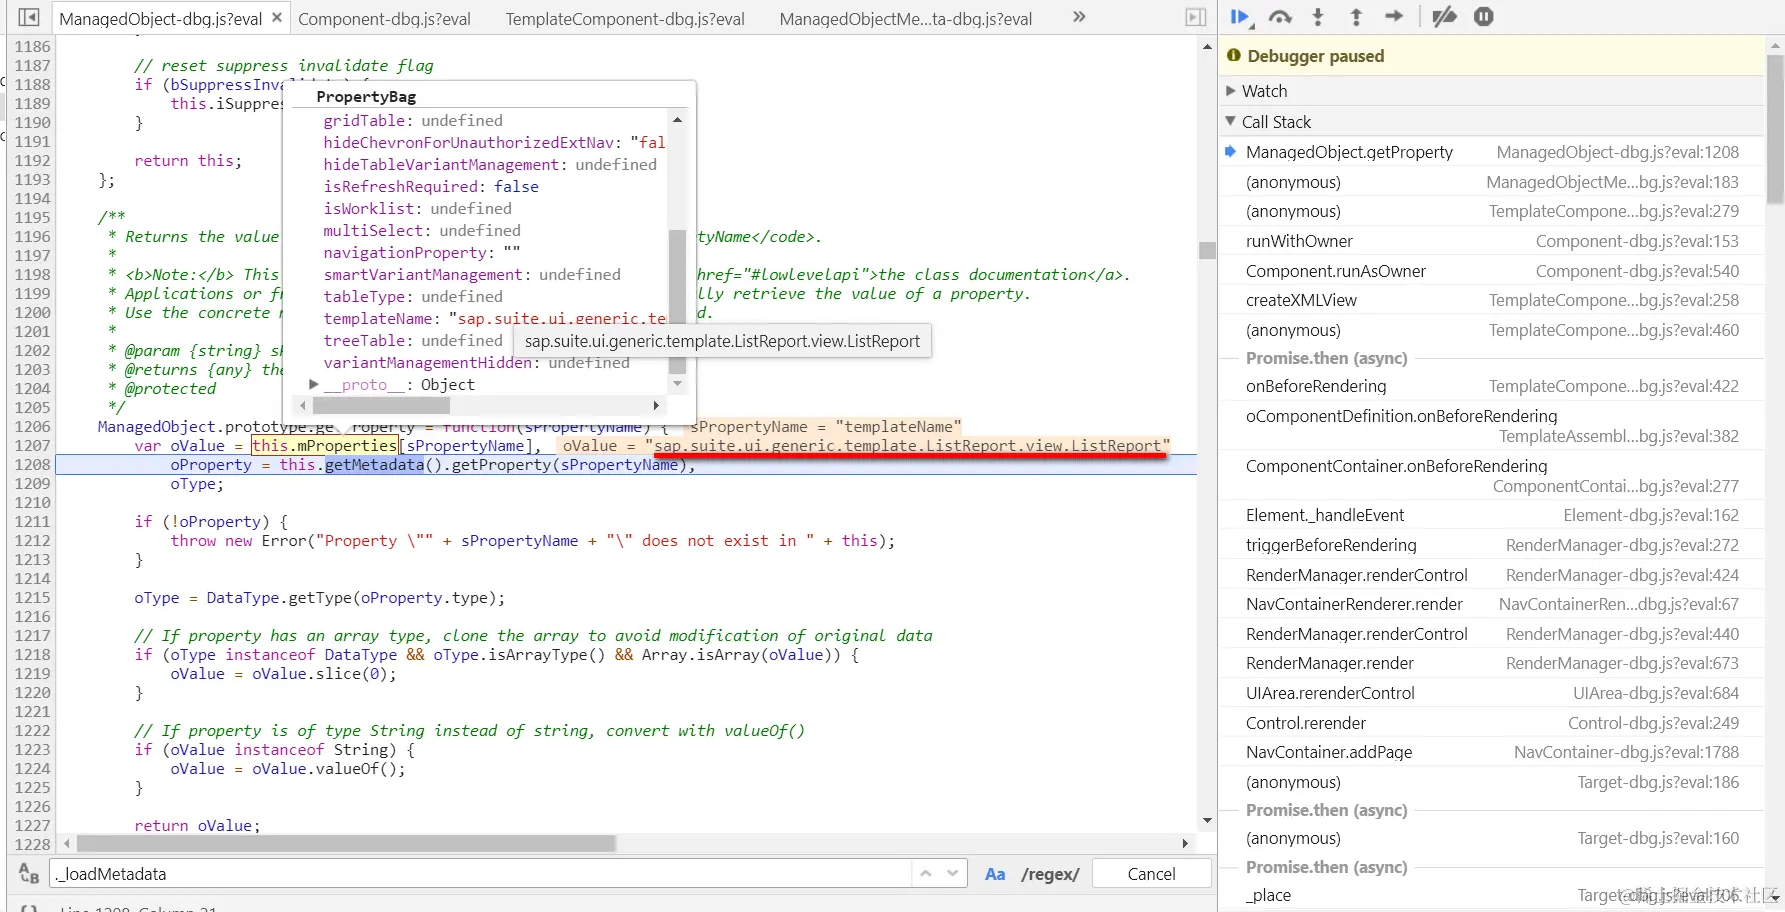
Task: Close the ManagedObject-dbg.js?eval tab
Action: point(277,17)
